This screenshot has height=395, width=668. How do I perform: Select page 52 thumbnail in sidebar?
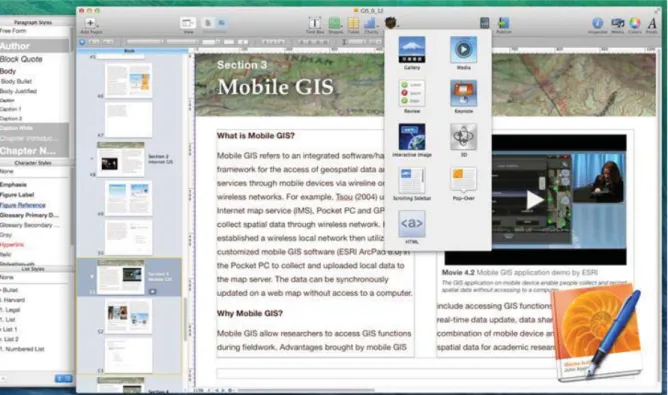(x=128, y=316)
